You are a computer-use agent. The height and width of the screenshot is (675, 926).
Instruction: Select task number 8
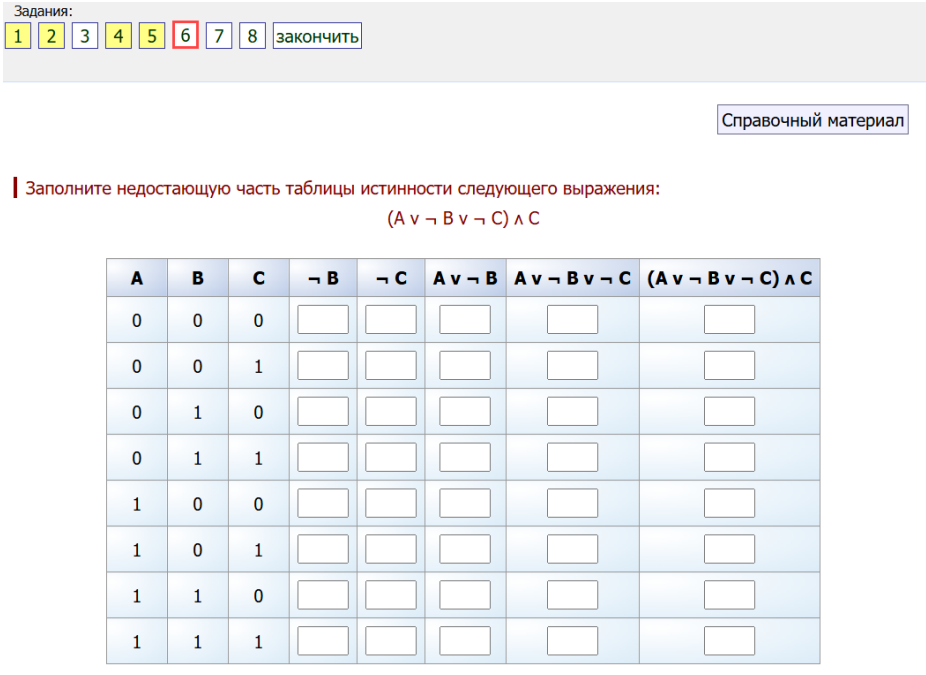[252, 37]
